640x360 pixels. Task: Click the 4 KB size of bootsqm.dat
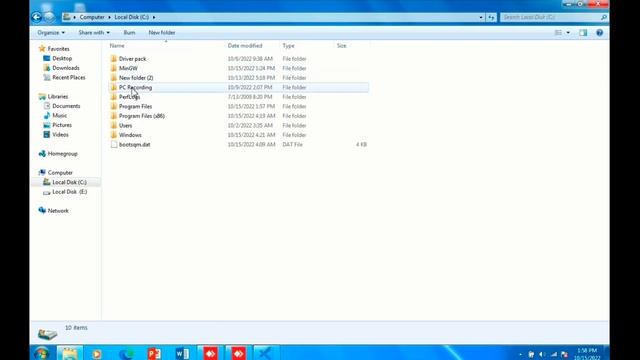click(x=361, y=144)
